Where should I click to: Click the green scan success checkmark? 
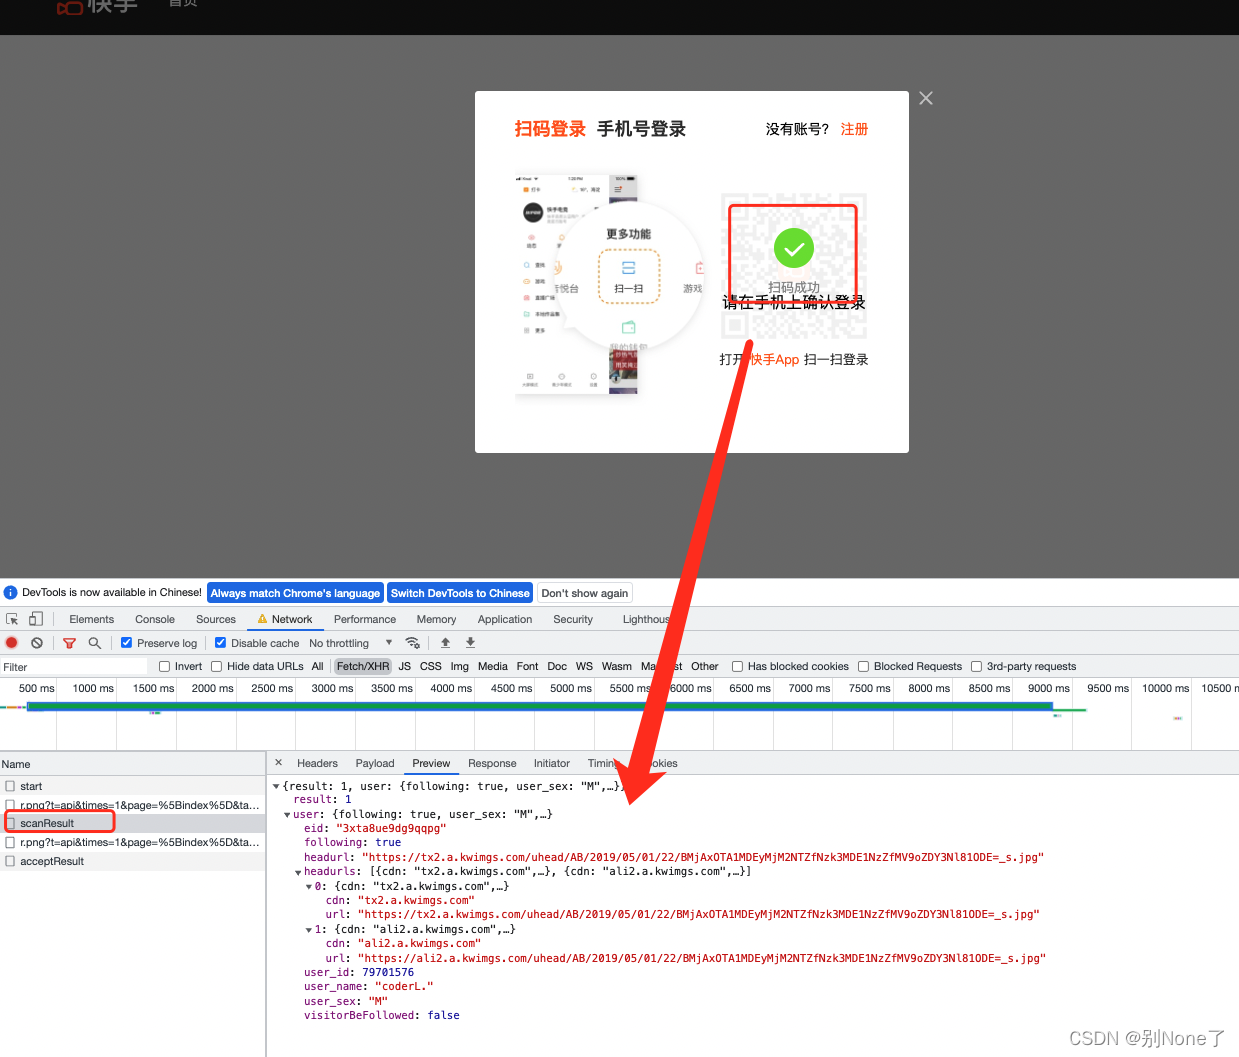[794, 248]
